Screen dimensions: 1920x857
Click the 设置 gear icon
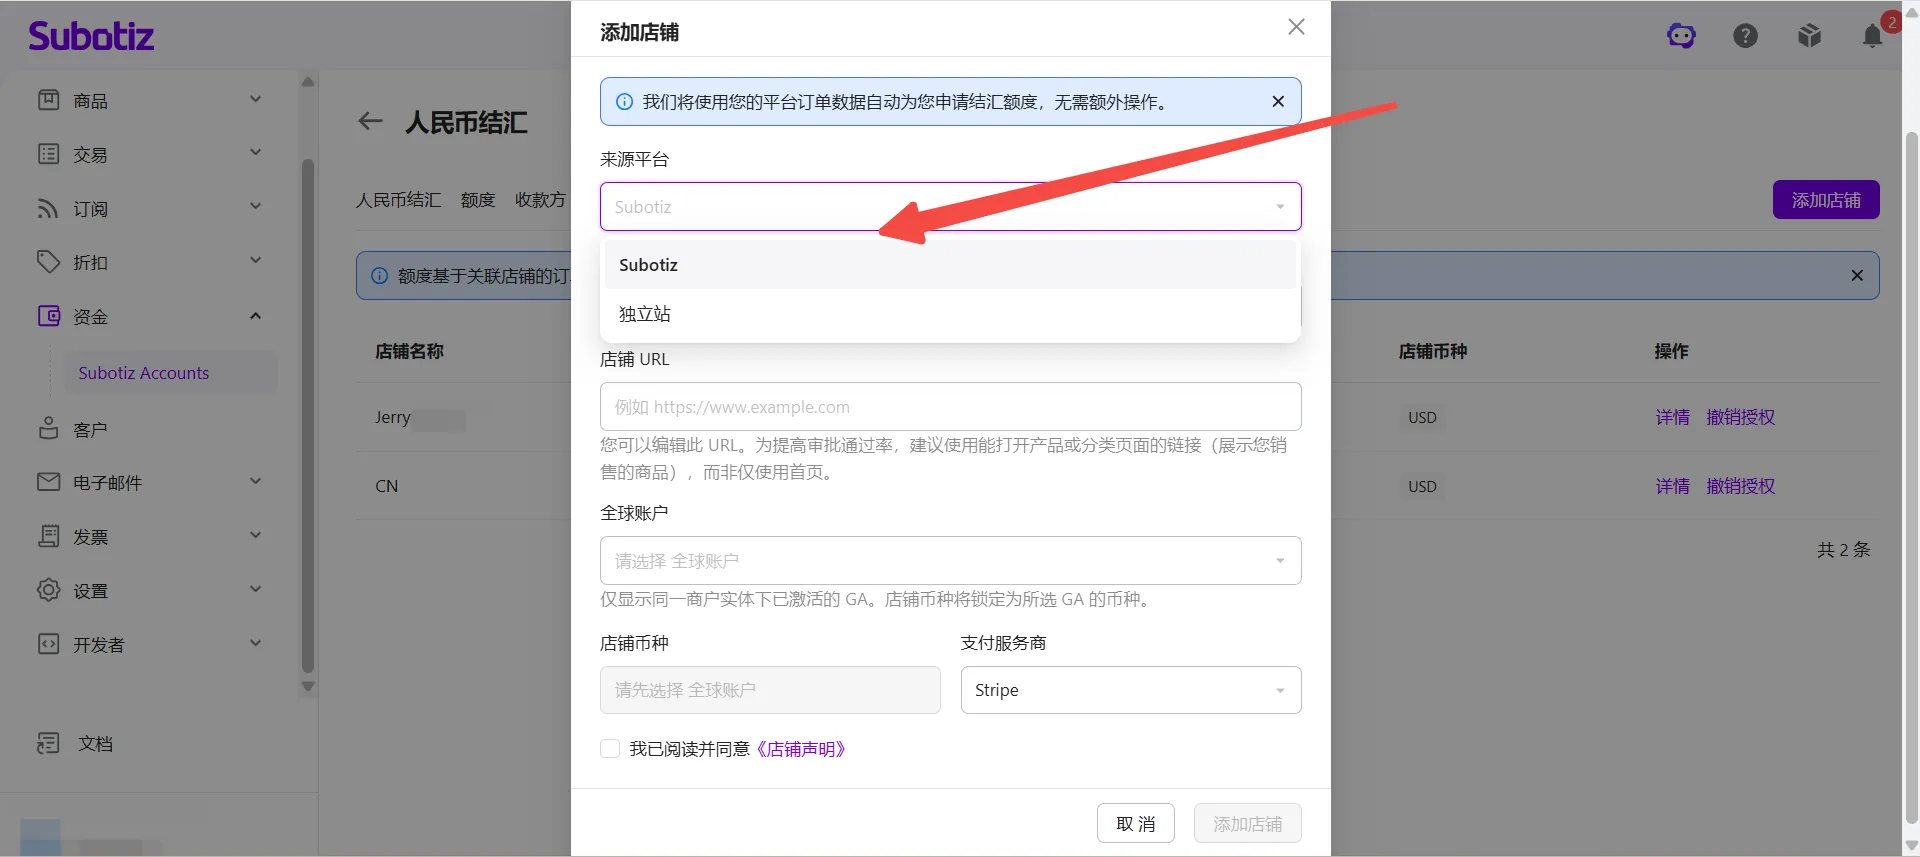tap(49, 590)
